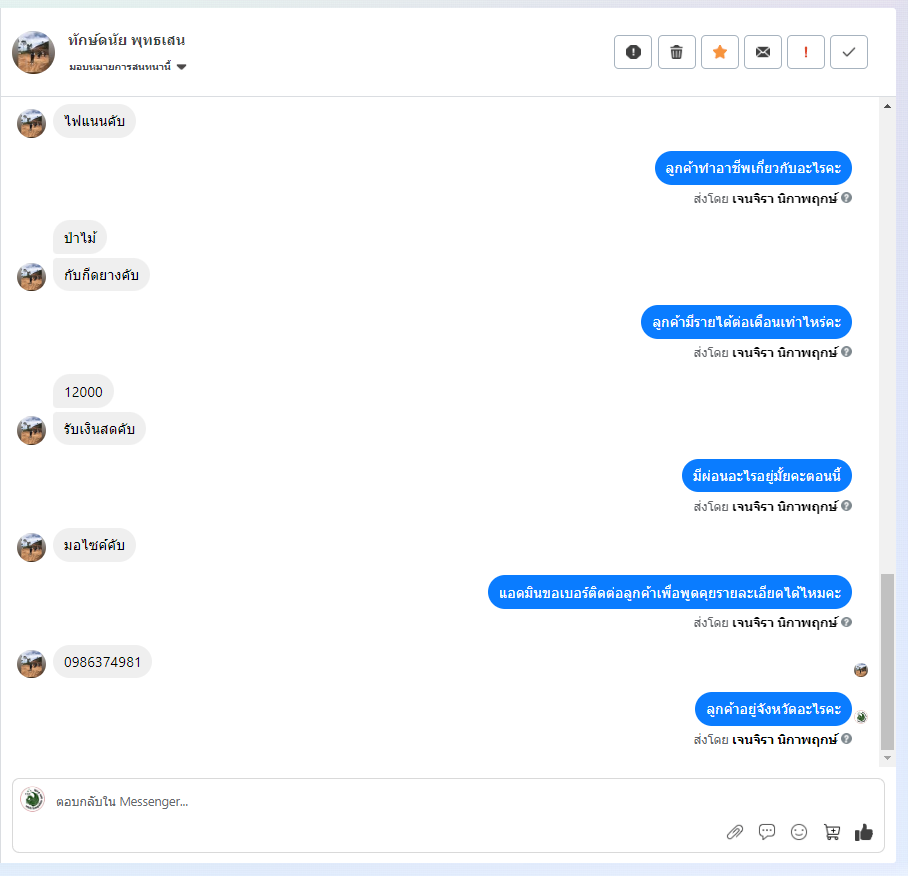Toggle the red exclamation priority flag
Image resolution: width=908 pixels, height=876 pixels.
[806, 52]
